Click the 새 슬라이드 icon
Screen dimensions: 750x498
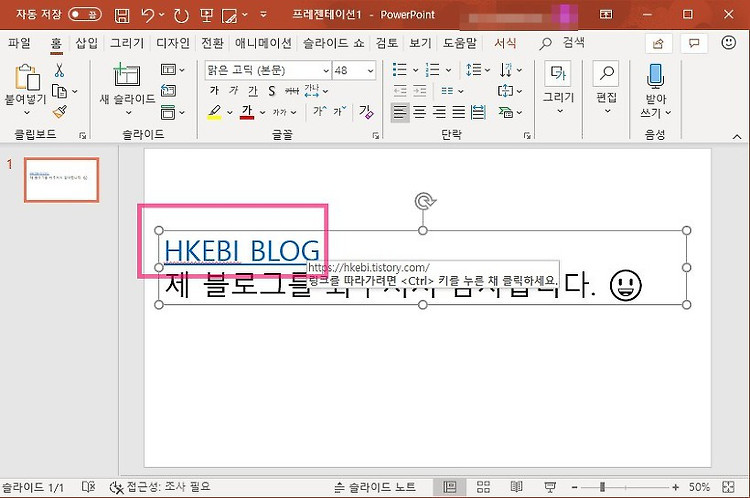coord(127,75)
